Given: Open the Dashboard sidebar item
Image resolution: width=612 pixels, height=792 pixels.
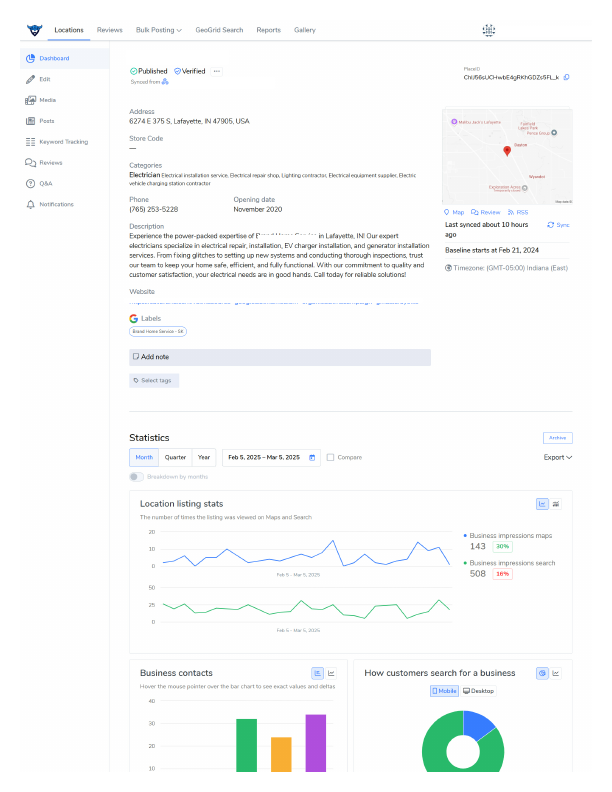Looking at the screenshot, I should click(x=65, y=59).
